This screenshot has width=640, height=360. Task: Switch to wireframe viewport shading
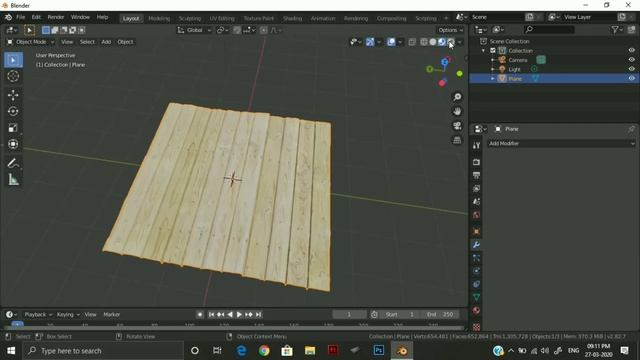click(424, 42)
